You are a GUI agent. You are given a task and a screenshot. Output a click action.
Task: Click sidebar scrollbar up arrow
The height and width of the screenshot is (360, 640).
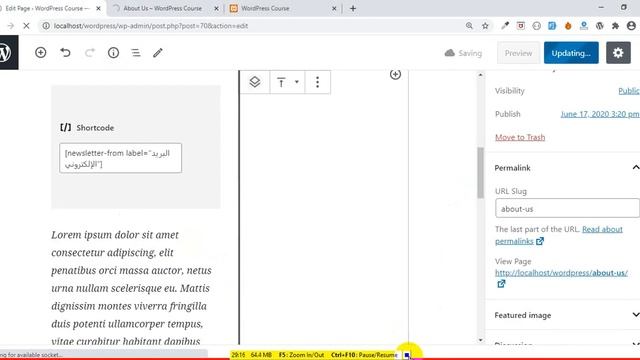tap(480, 75)
